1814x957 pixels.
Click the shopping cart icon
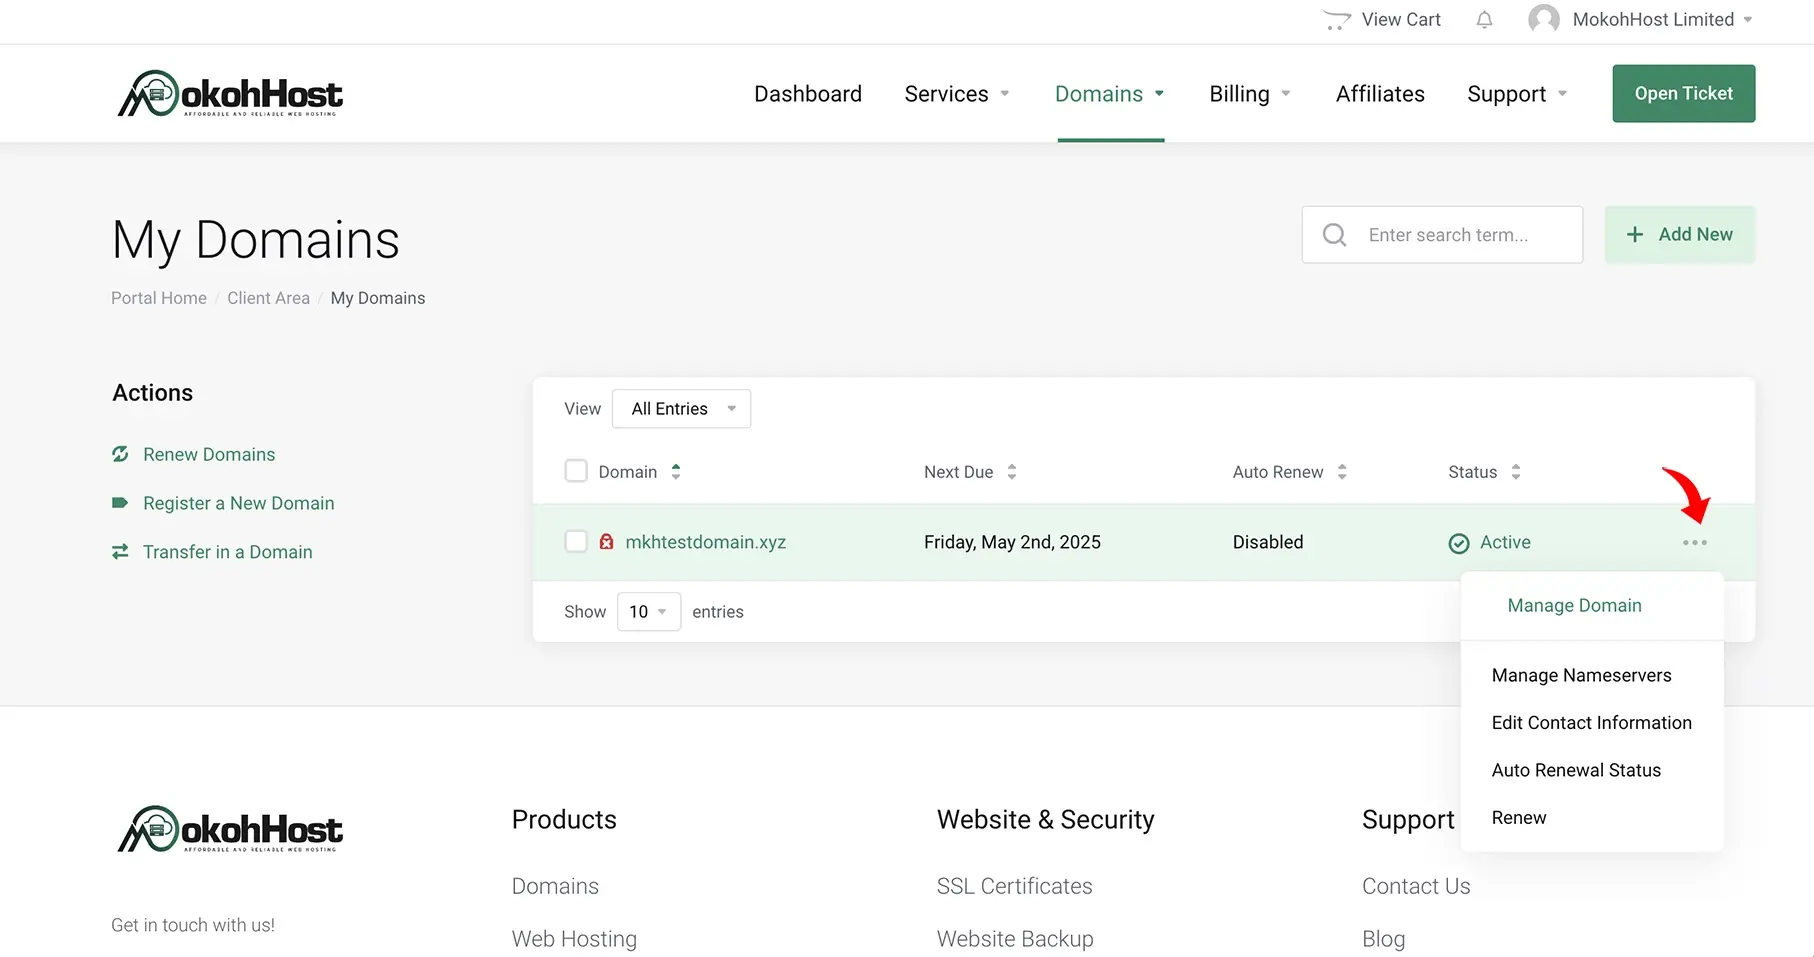coord(1337,20)
